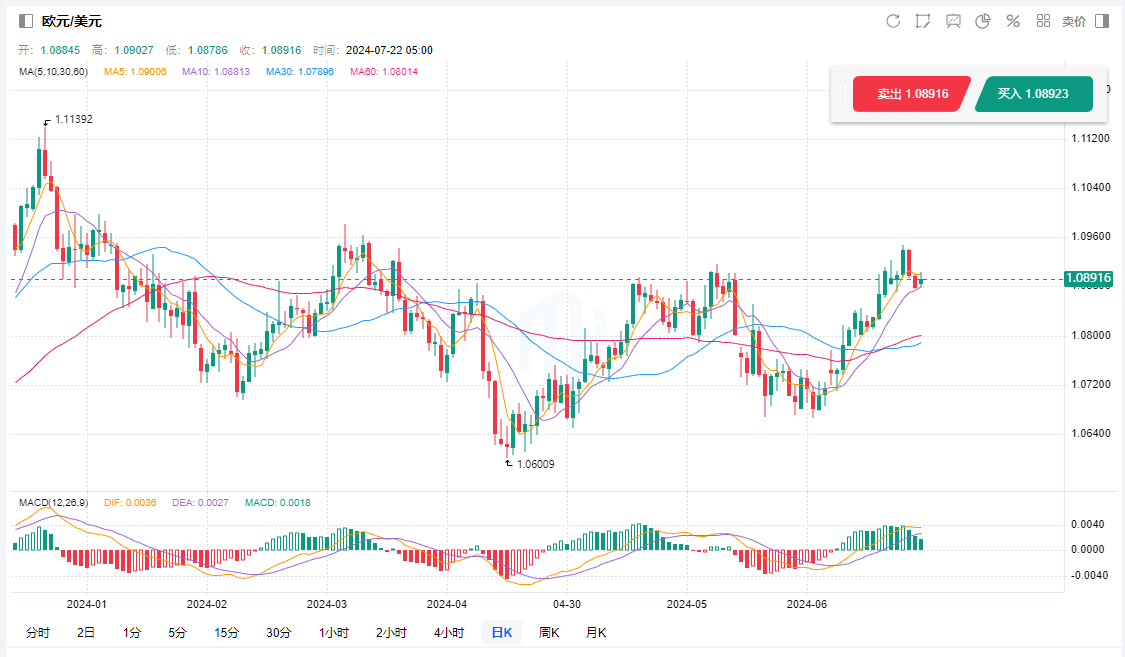Select the 周K weekly candlestick tab

(x=549, y=632)
